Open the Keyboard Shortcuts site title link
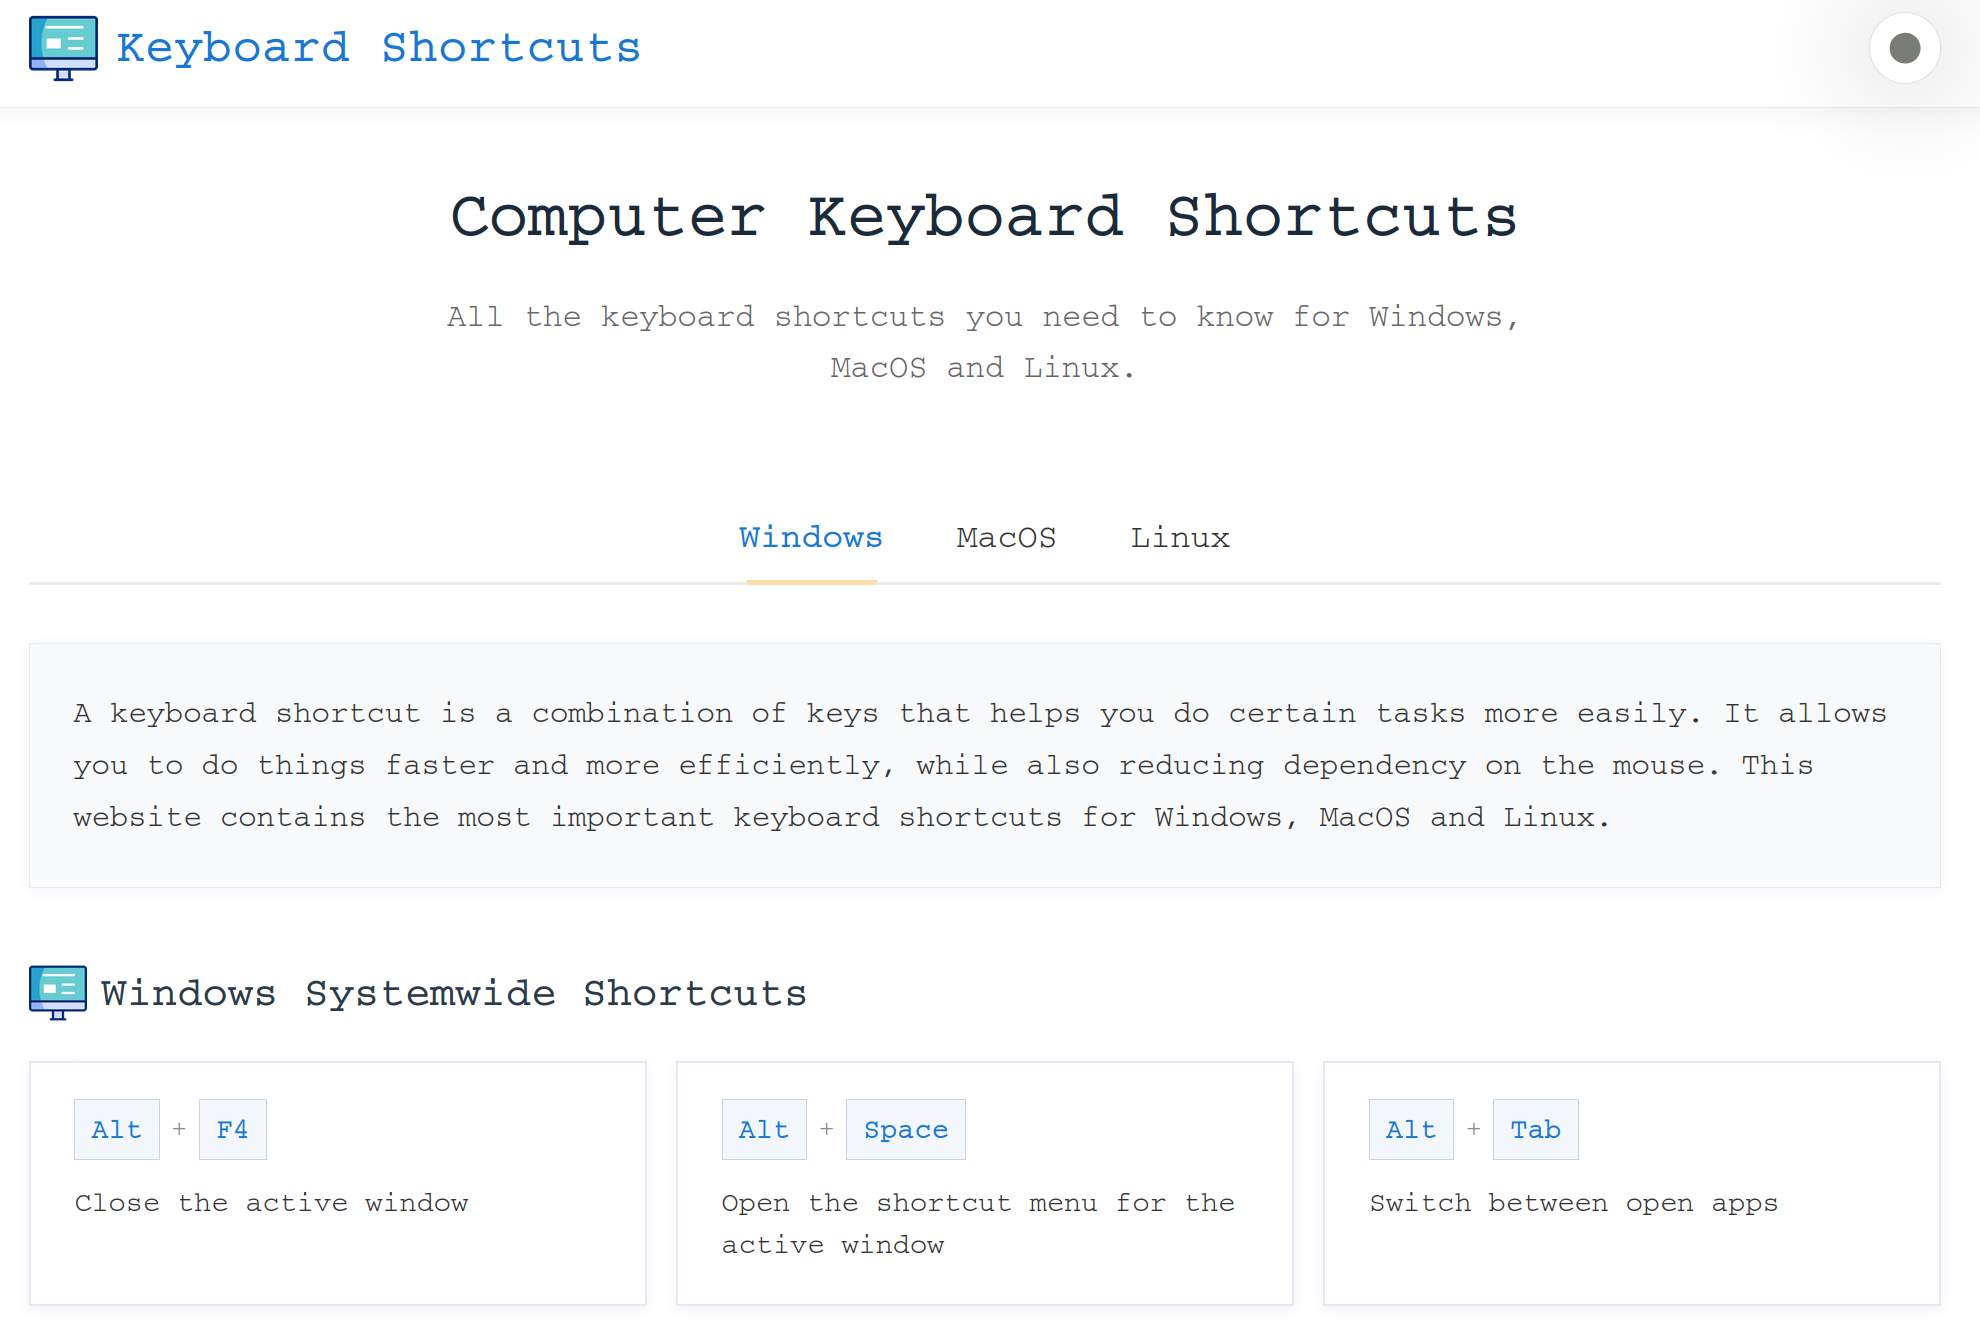Screen dimensions: 1980x1326 [x=378, y=48]
